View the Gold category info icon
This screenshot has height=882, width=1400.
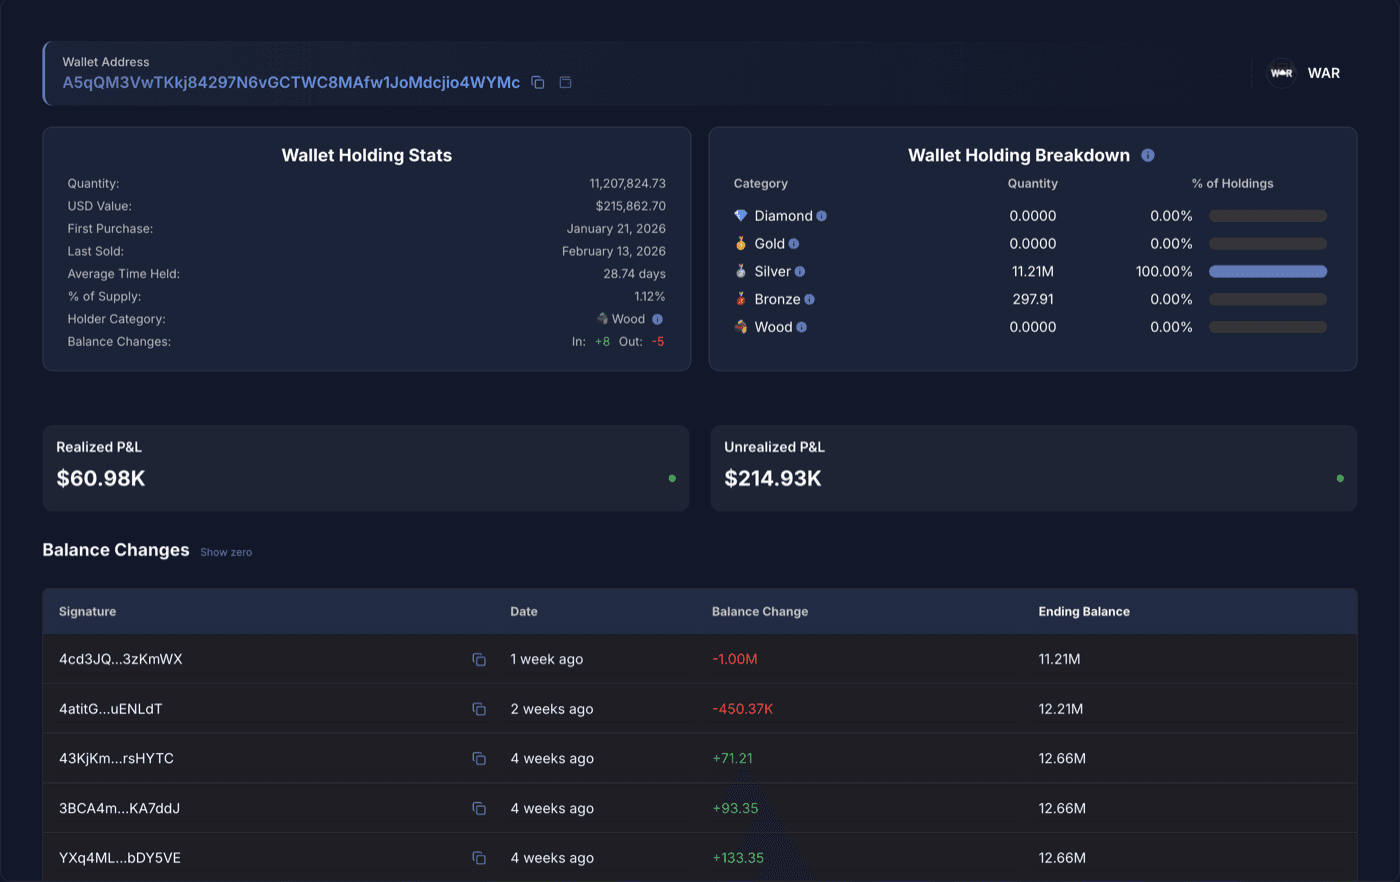pos(794,243)
